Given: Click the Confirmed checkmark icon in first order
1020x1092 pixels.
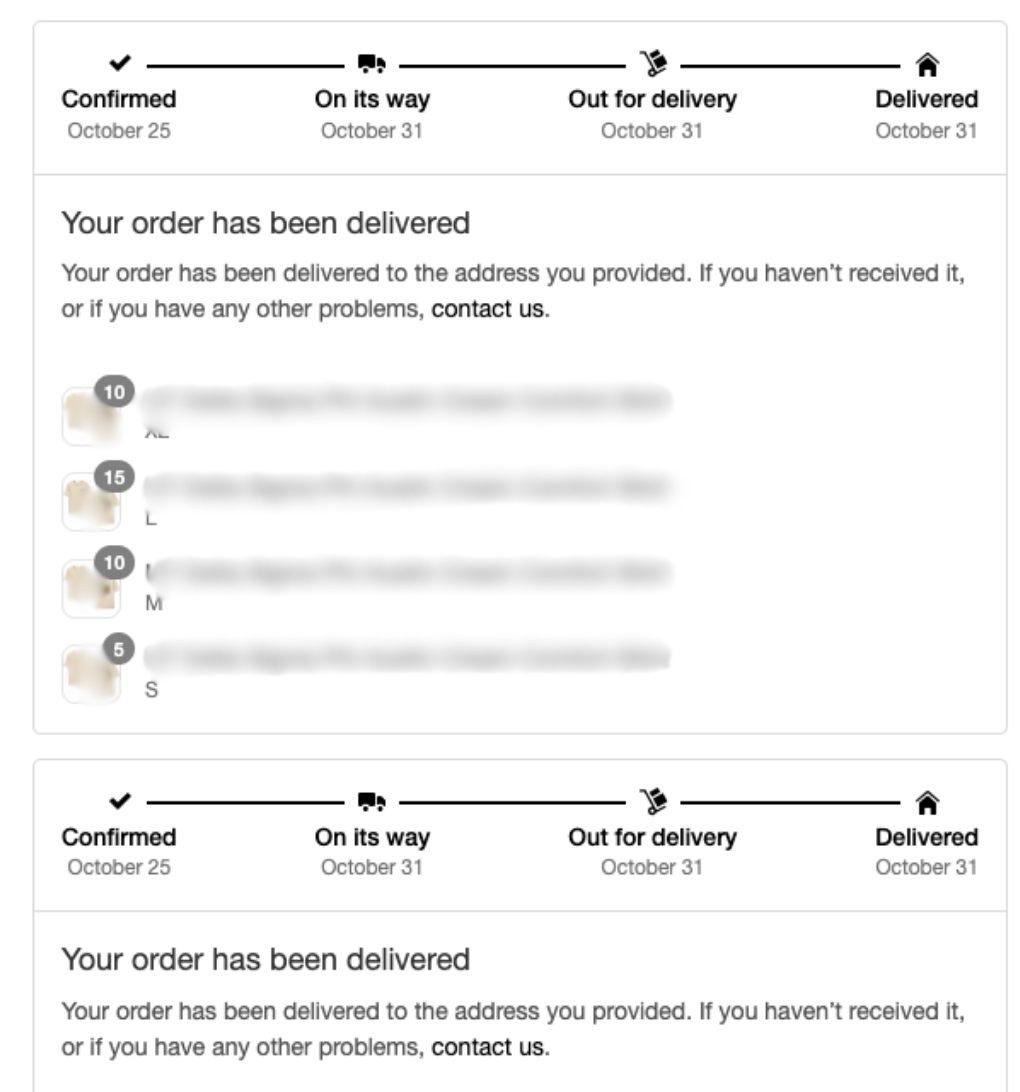Looking at the screenshot, I should pyautogui.click(x=119, y=65).
